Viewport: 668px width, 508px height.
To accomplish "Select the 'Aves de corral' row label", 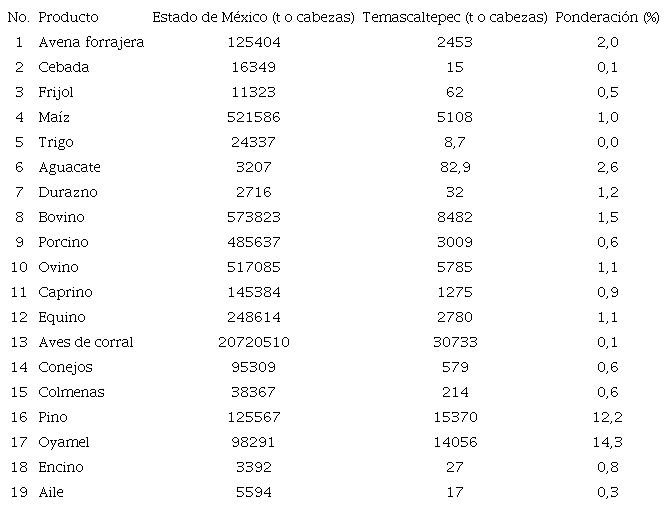I will tap(85, 342).
